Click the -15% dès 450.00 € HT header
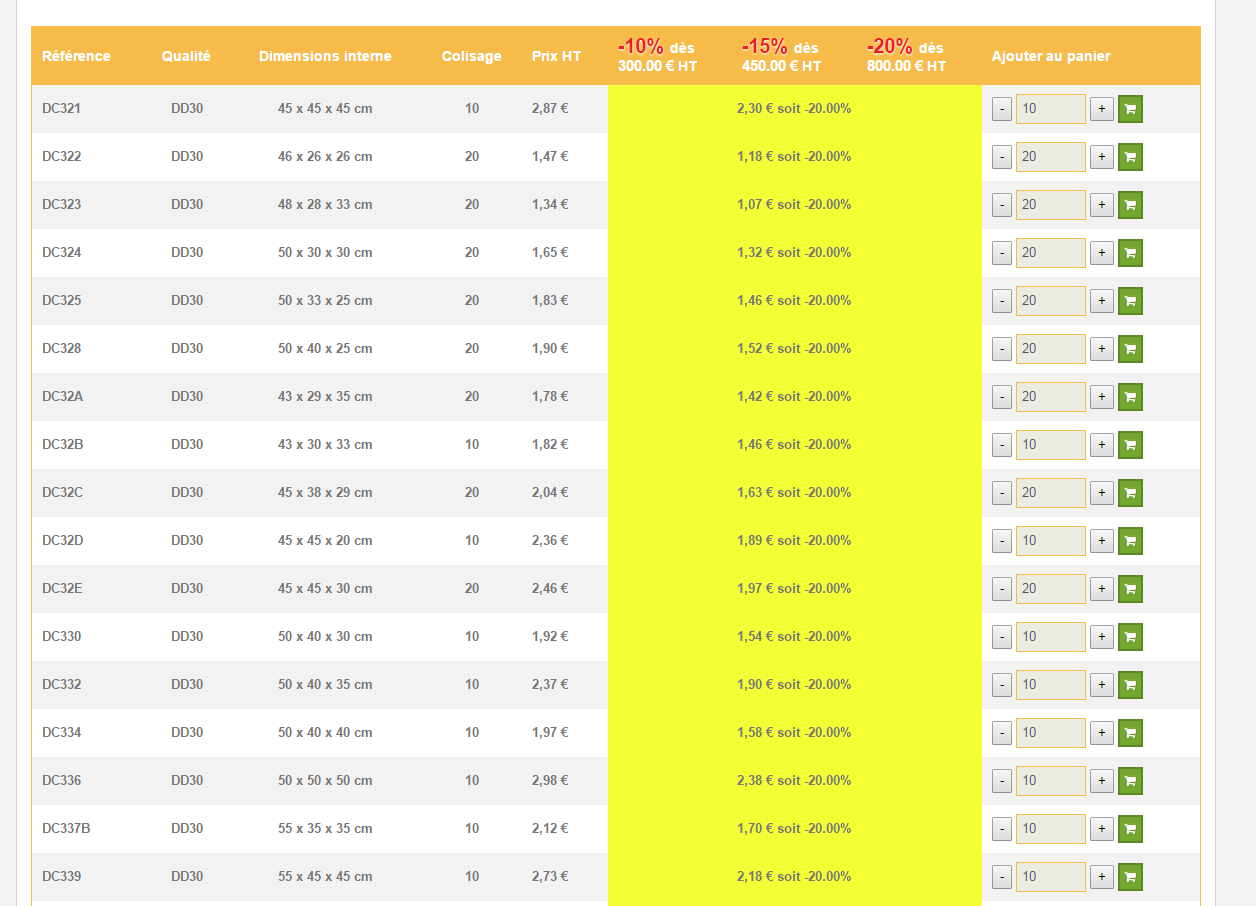 point(781,56)
